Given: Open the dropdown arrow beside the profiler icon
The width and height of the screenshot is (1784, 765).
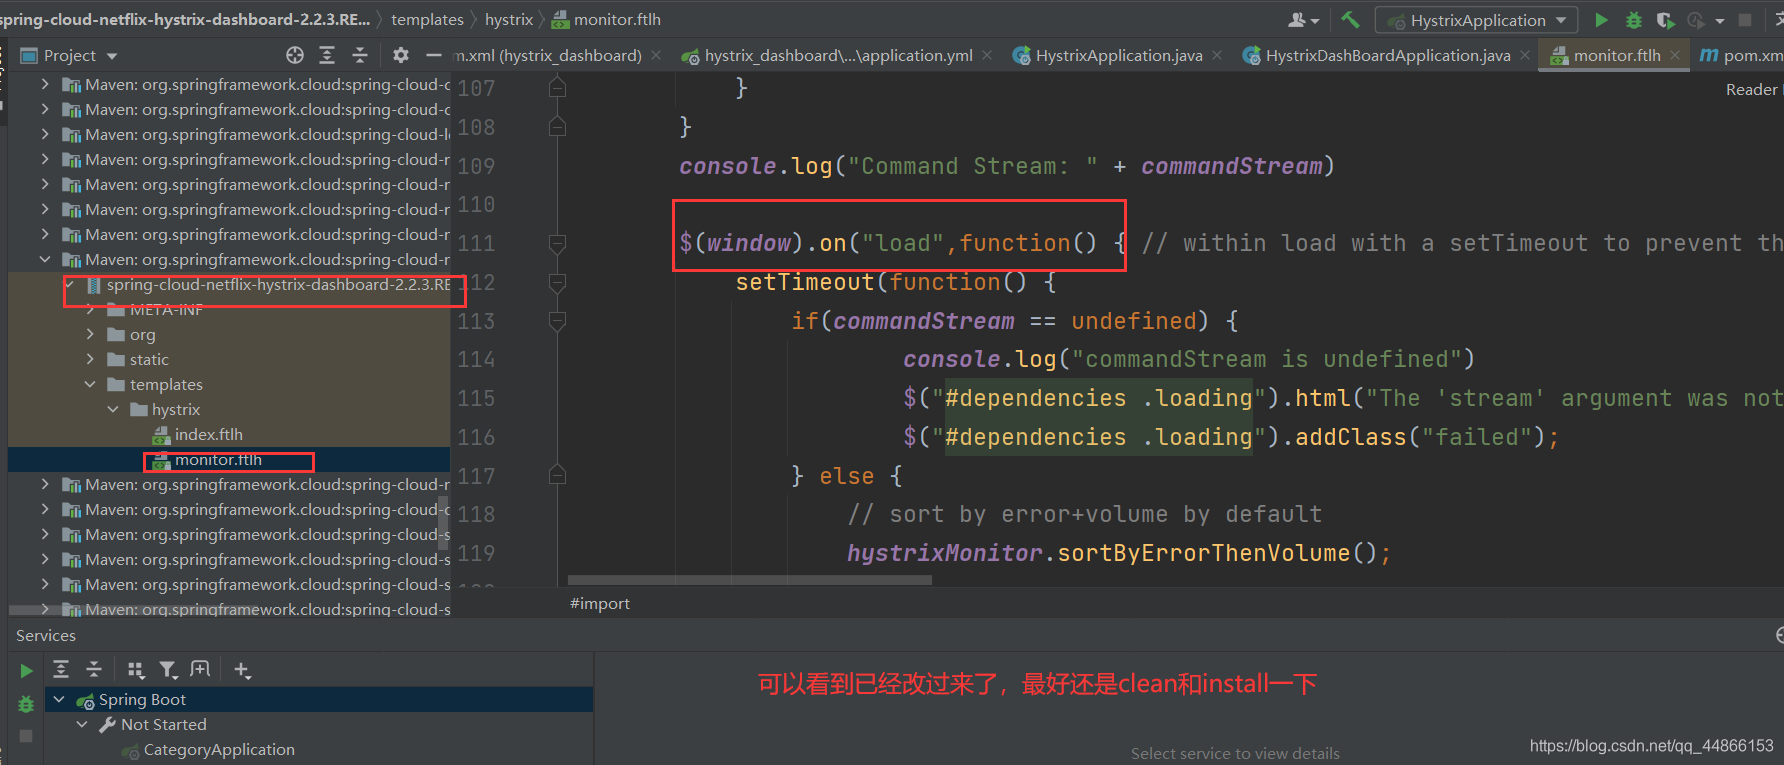Looking at the screenshot, I should click(x=1720, y=20).
